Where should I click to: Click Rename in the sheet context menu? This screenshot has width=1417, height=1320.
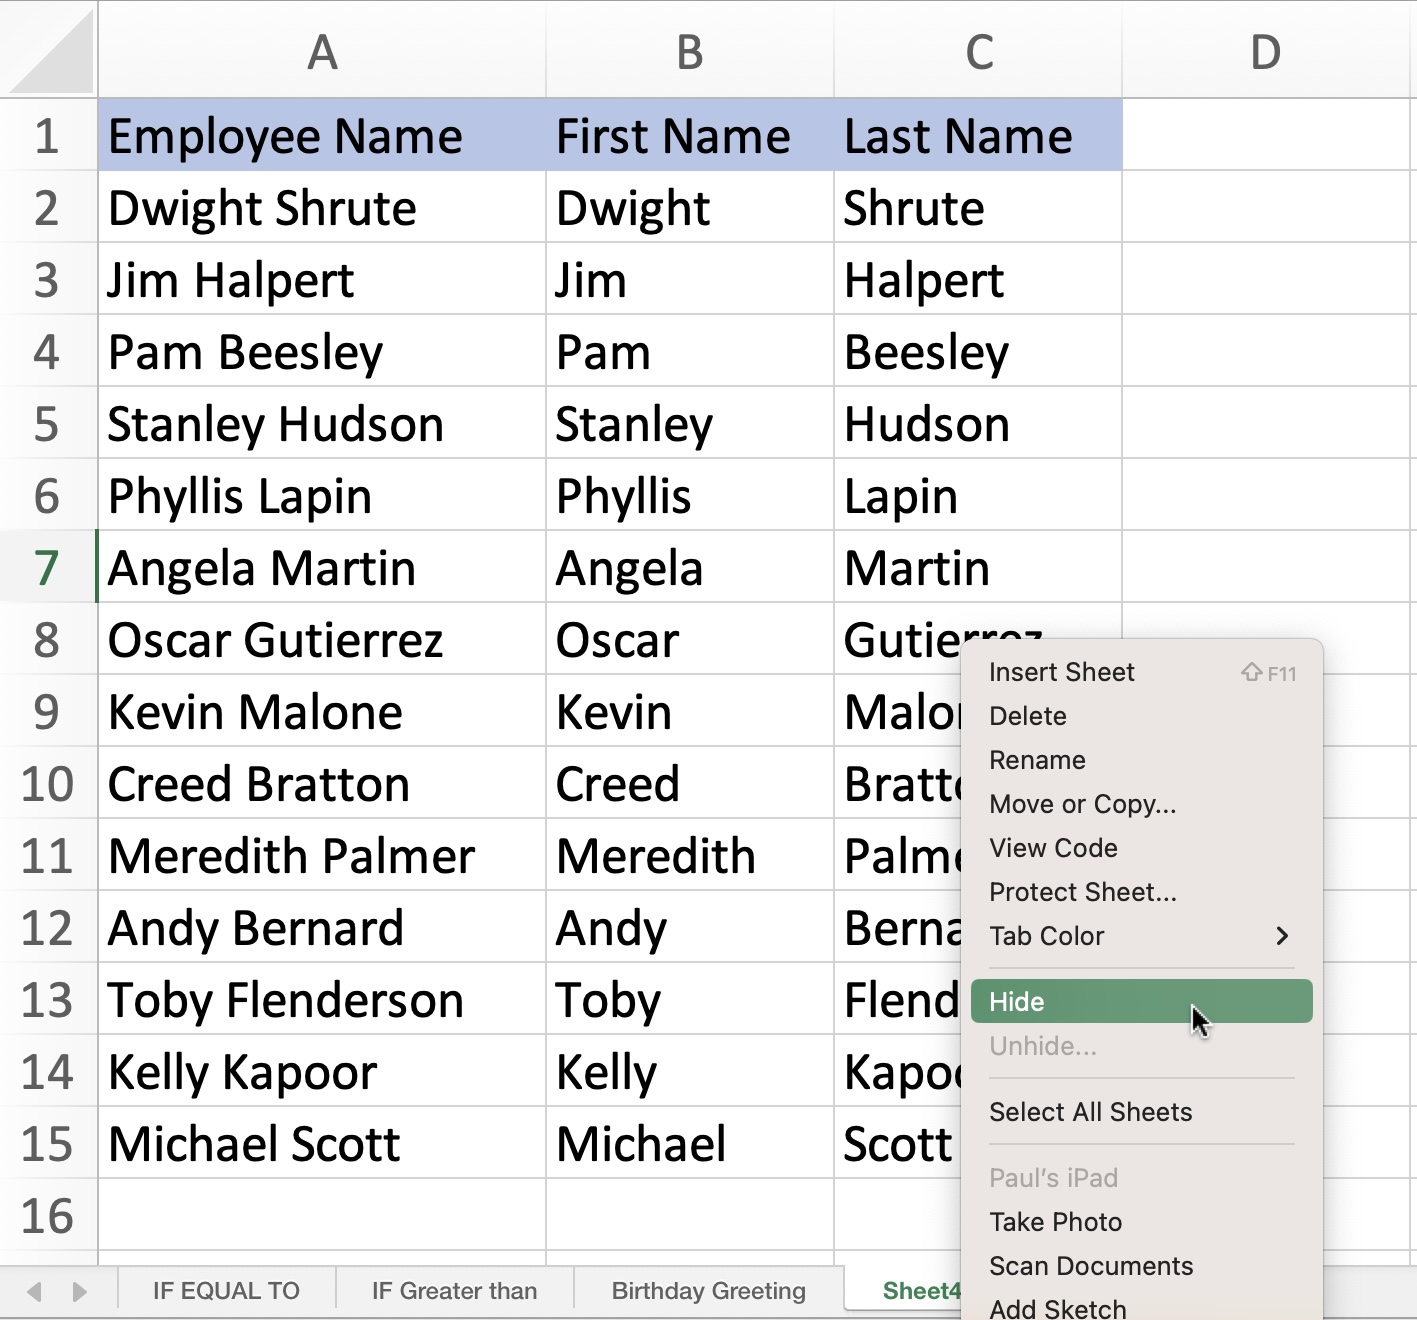(x=1141, y=760)
